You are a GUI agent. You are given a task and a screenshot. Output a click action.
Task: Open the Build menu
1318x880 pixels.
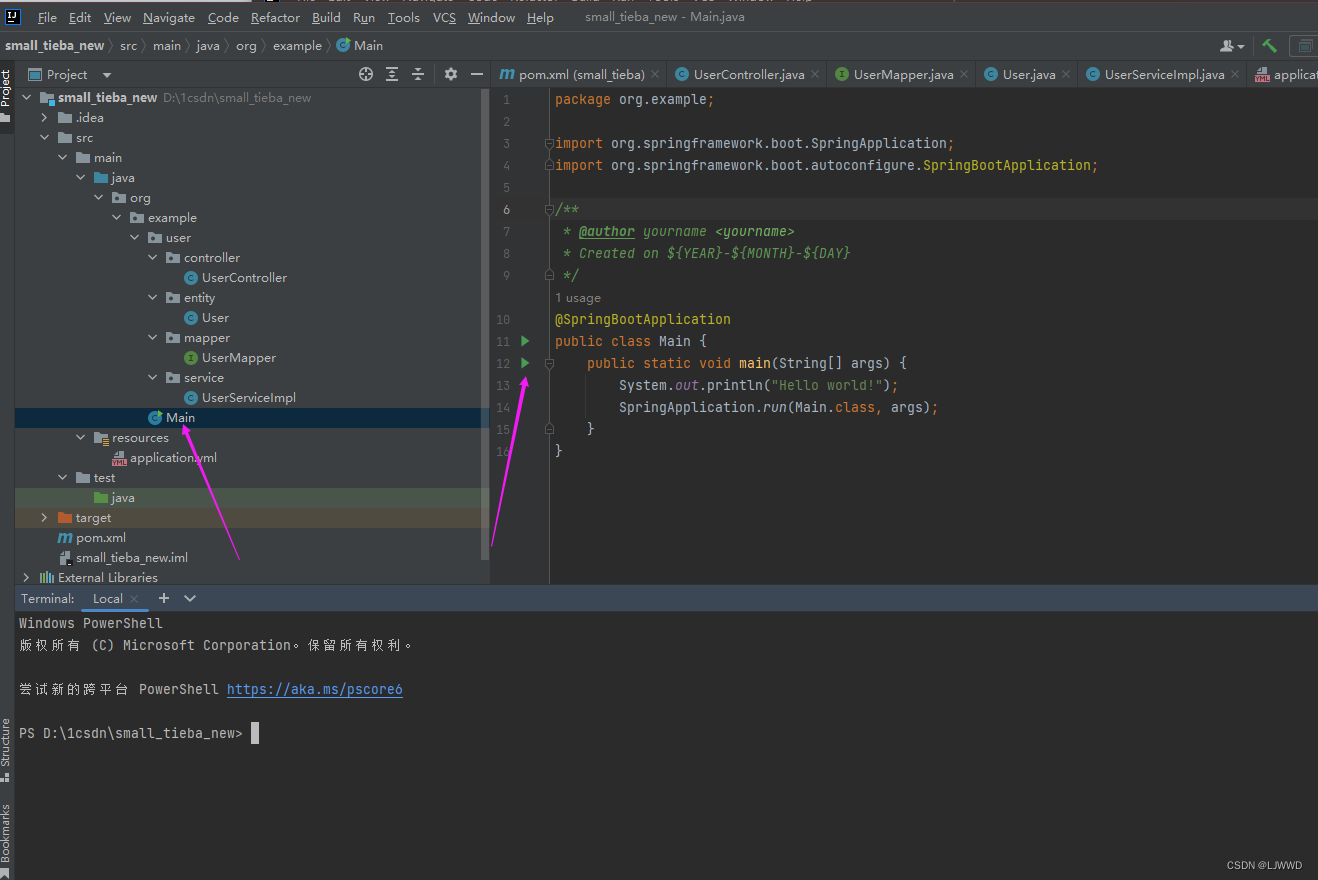(326, 18)
